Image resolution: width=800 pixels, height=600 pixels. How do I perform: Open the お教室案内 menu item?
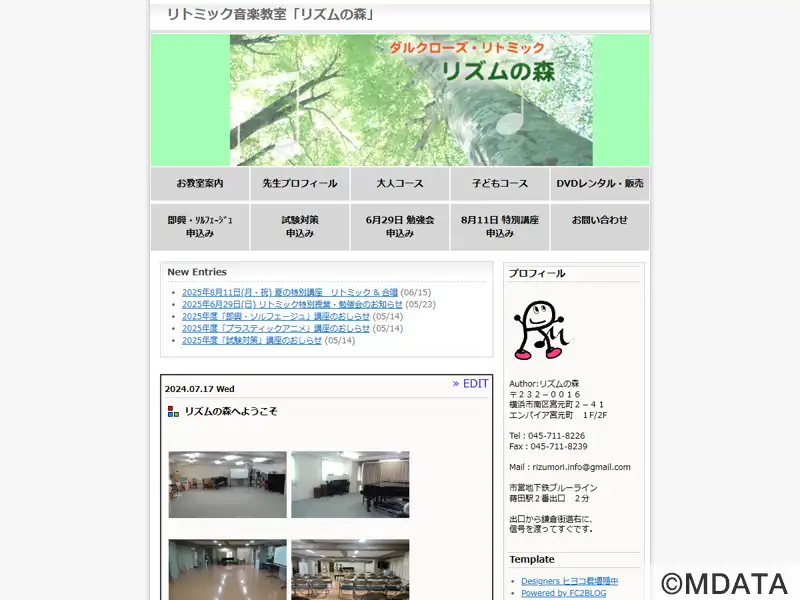(200, 184)
